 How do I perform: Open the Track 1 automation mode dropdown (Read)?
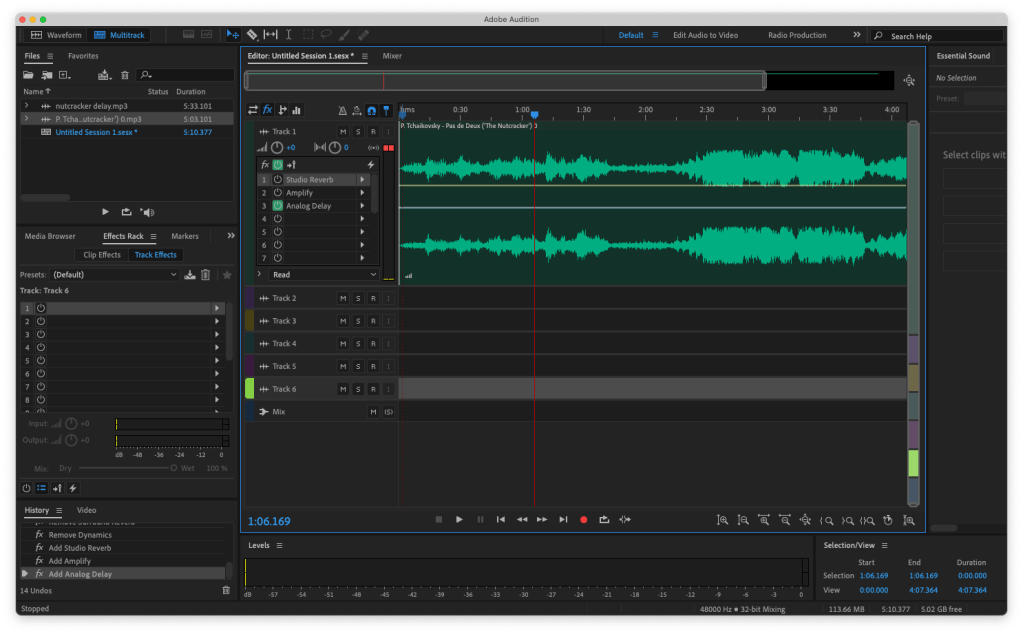click(x=324, y=274)
